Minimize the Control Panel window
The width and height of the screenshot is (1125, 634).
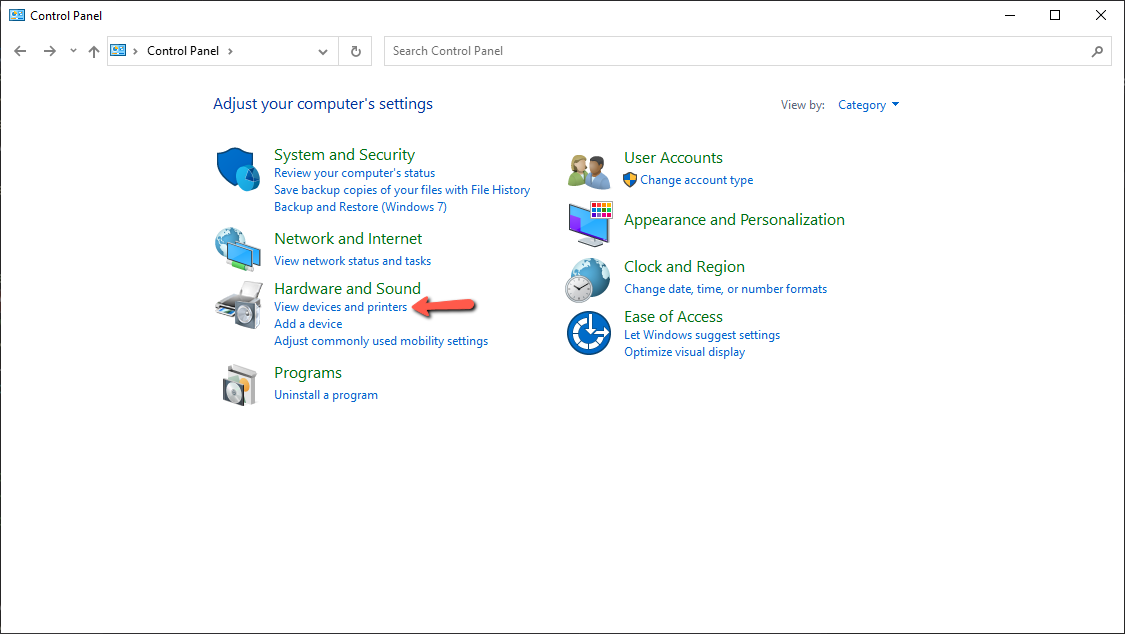tap(1010, 15)
